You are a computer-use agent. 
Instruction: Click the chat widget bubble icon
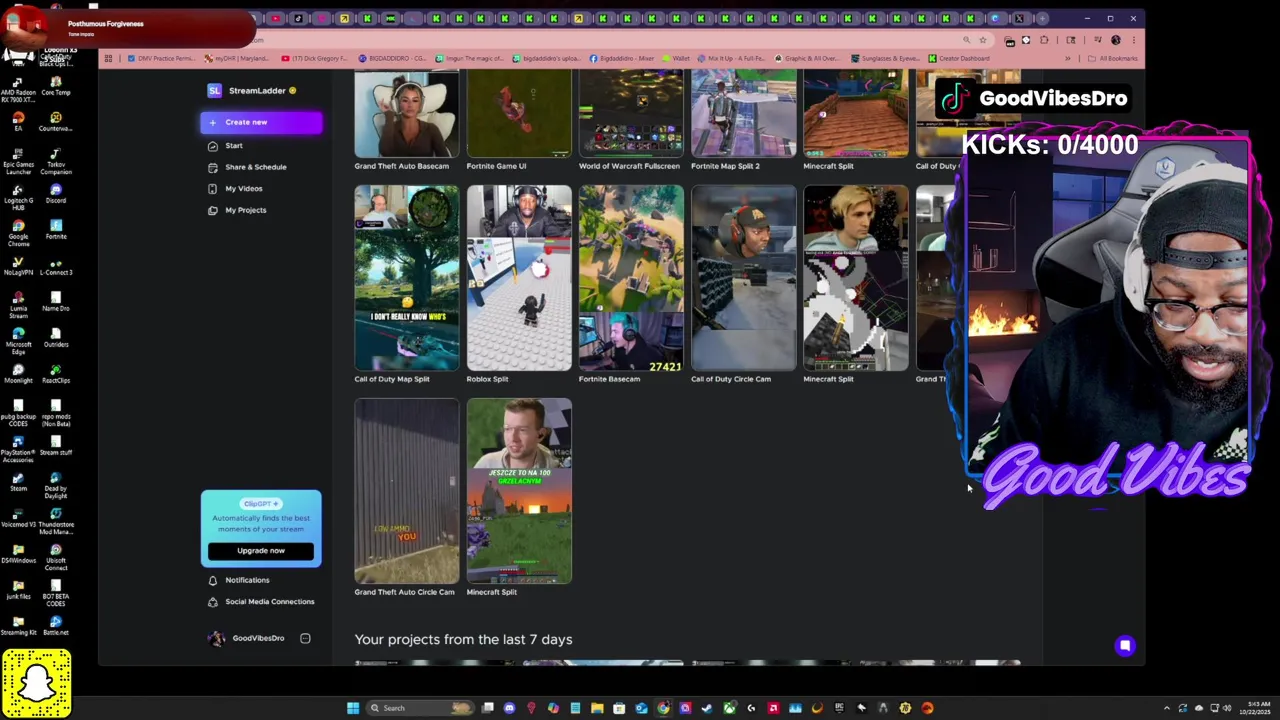click(1125, 646)
